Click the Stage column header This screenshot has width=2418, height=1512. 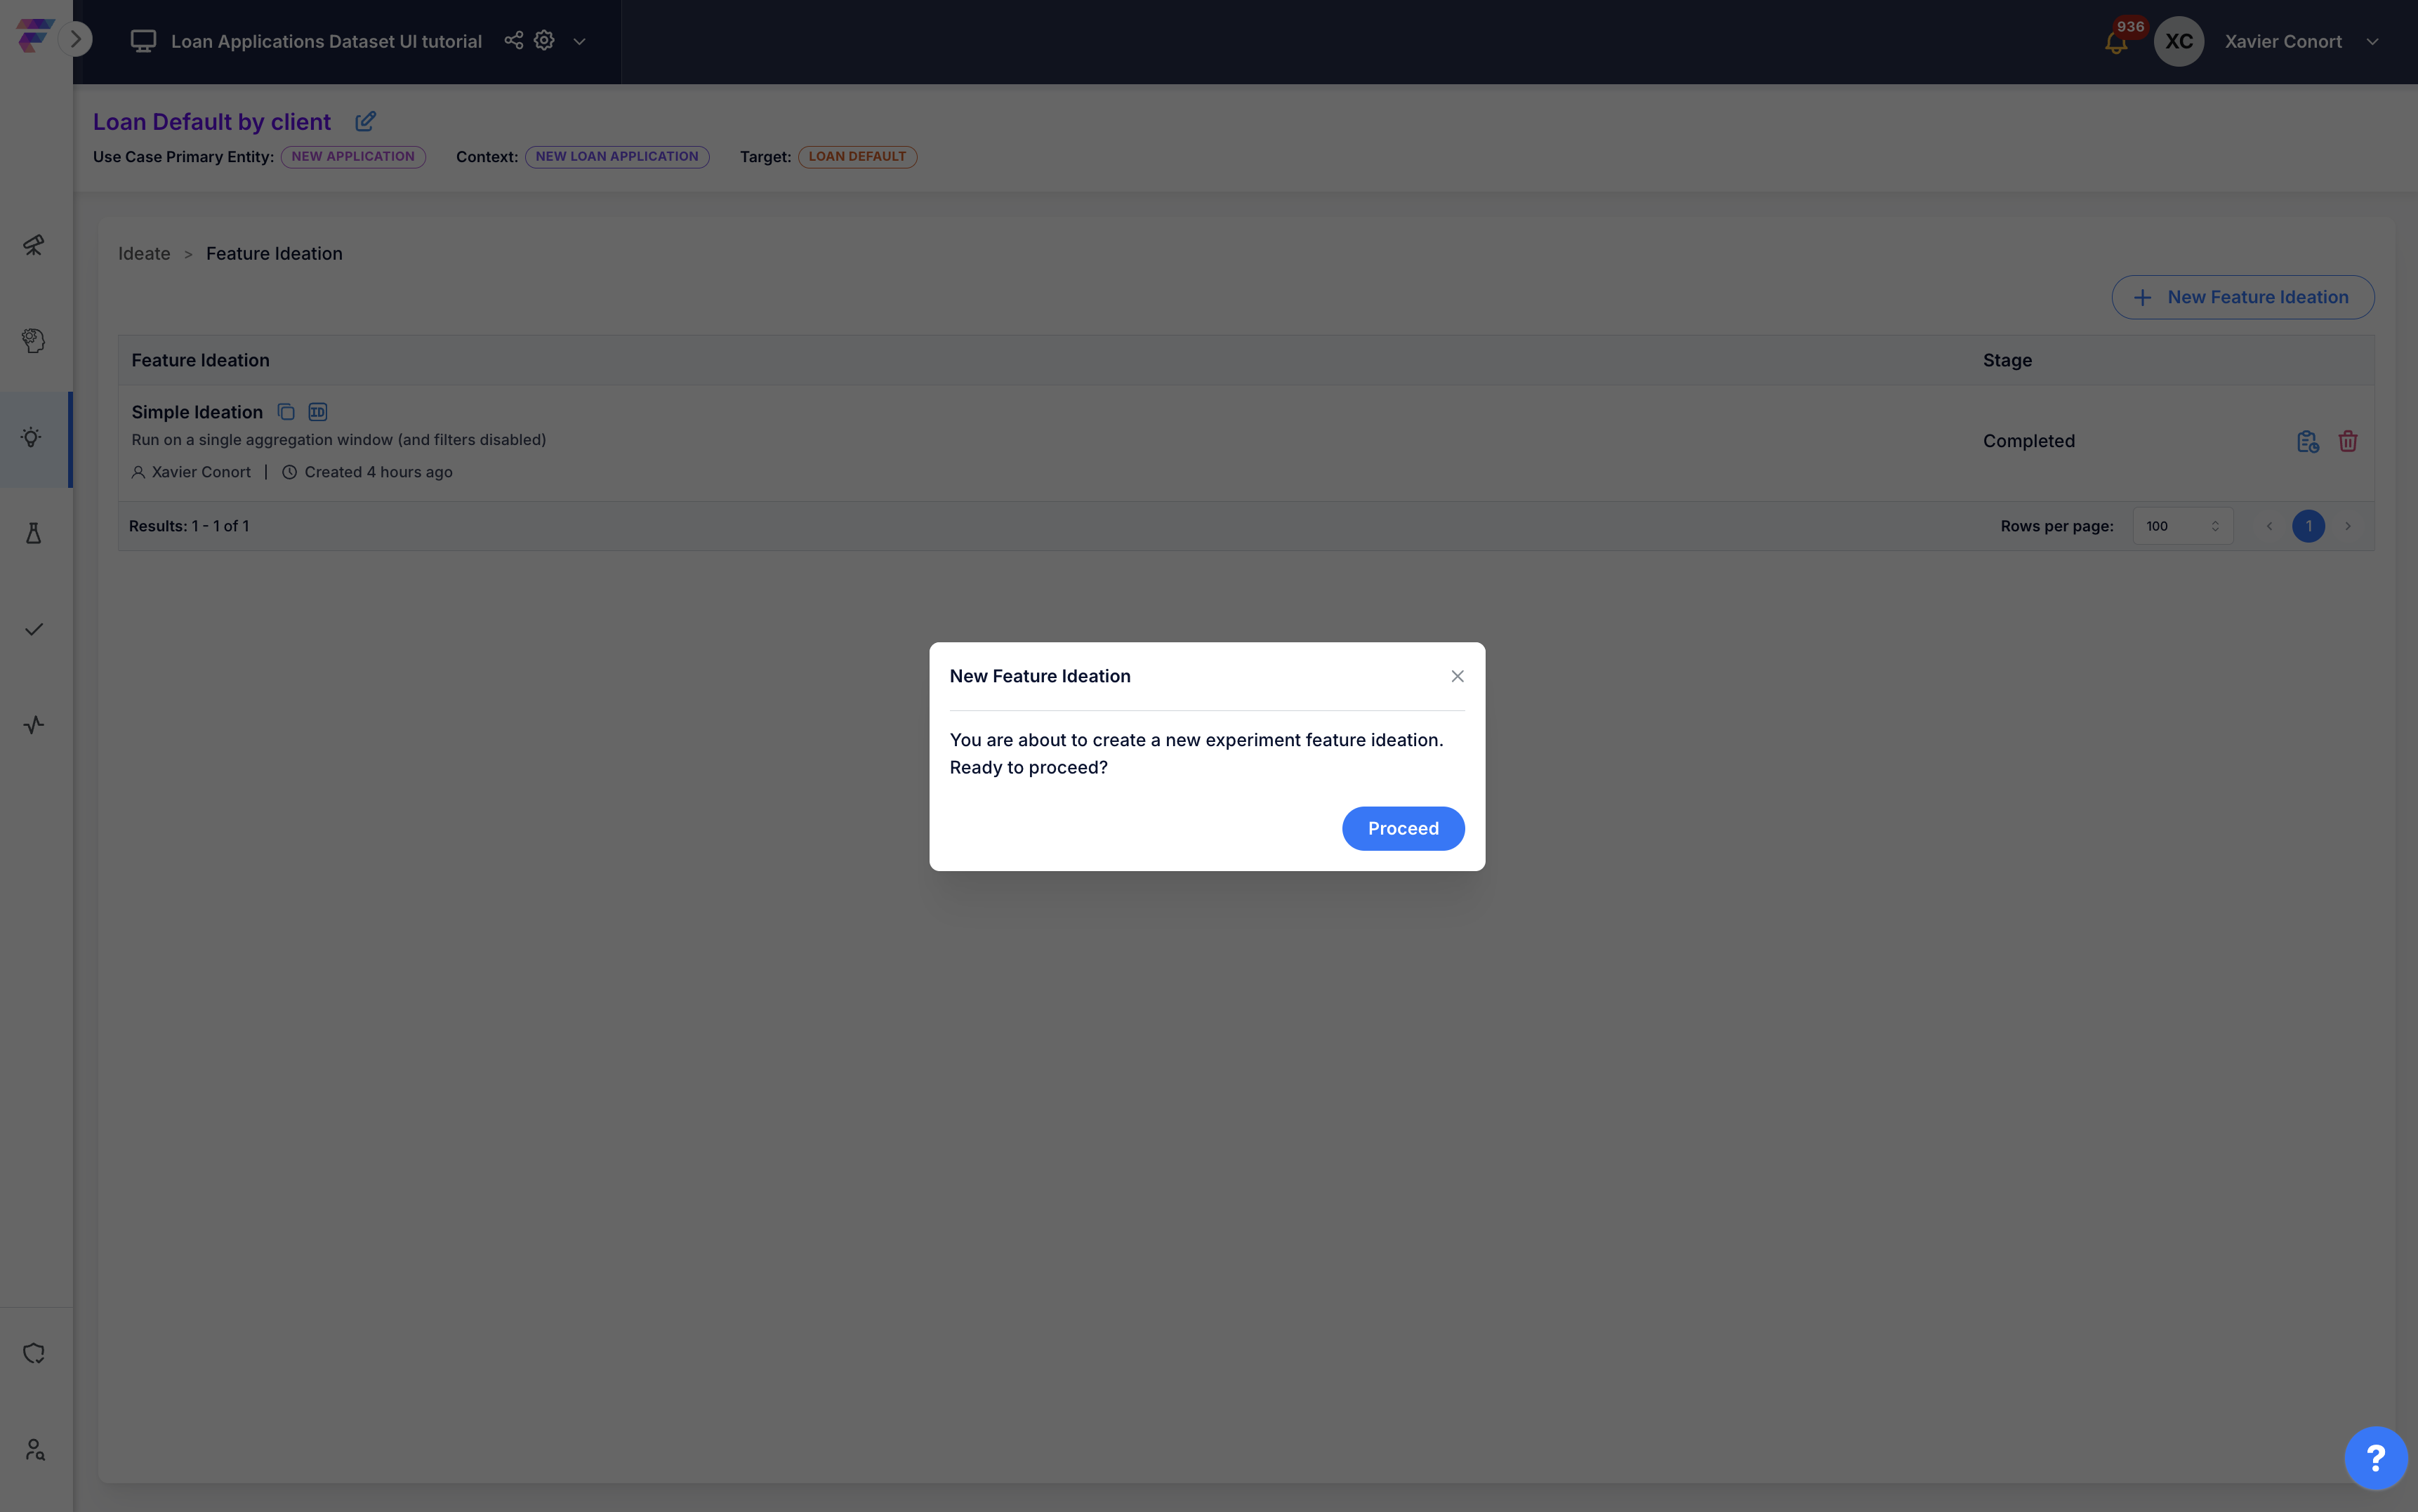[2007, 360]
